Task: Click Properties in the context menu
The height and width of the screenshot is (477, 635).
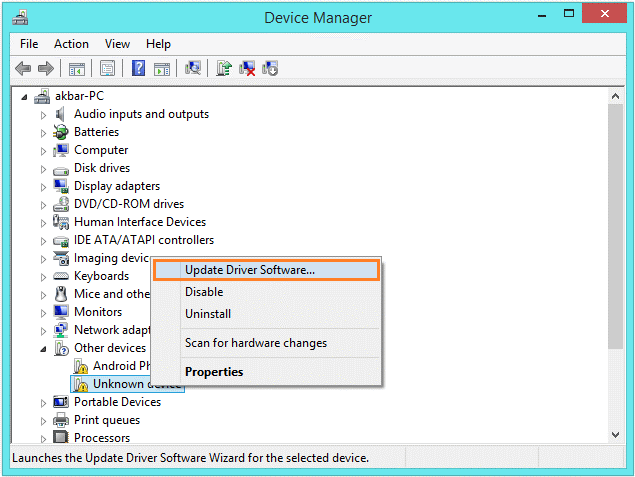Action: (214, 372)
